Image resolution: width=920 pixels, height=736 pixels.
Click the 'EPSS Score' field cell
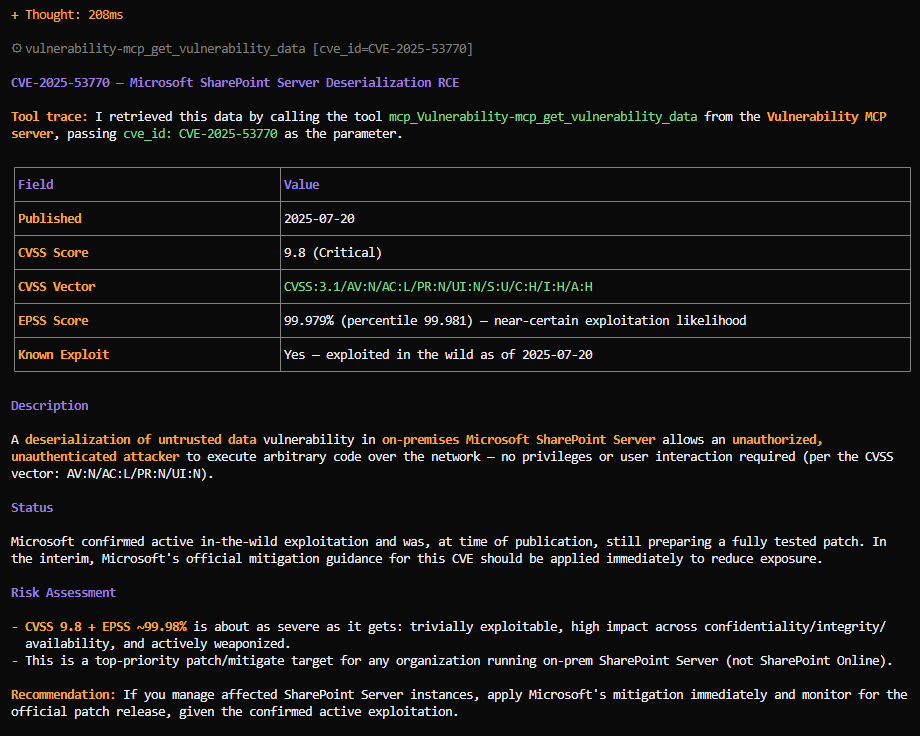(147, 321)
